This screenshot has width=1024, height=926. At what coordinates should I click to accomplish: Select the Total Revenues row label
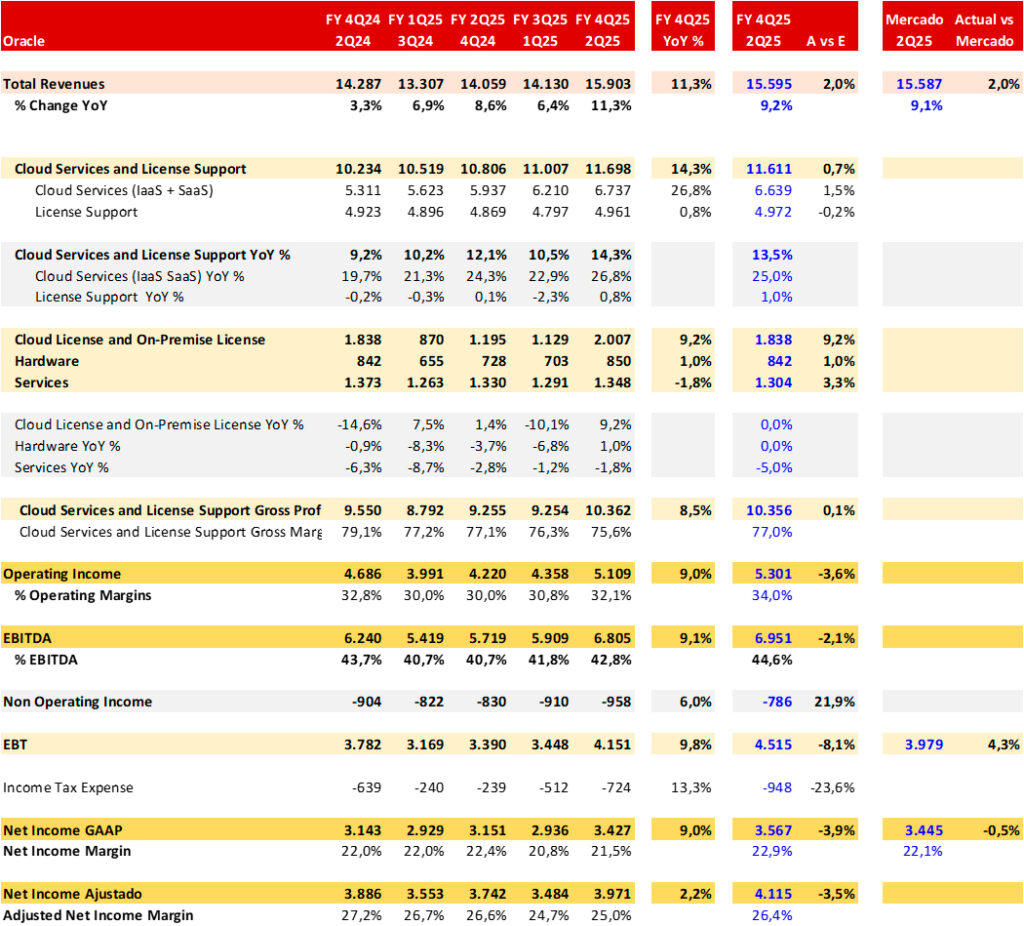point(54,84)
